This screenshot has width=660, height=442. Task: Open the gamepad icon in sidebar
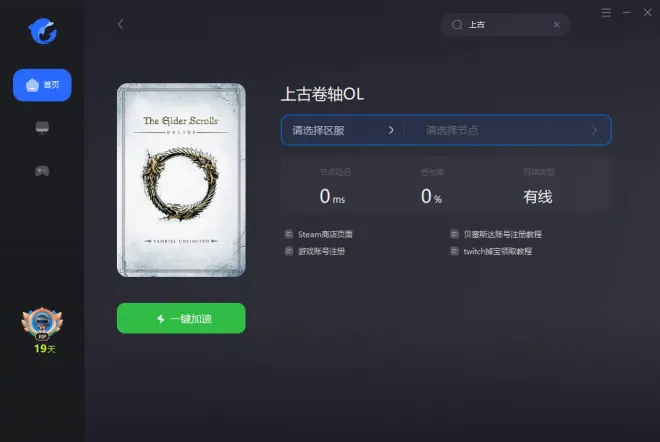tap(42, 171)
